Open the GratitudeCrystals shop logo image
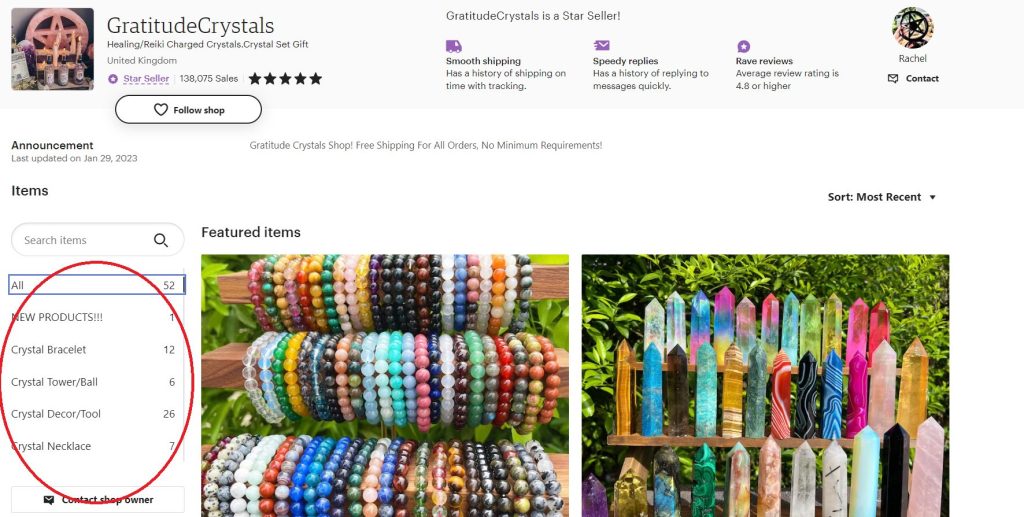This screenshot has height=517, width=1024. (x=52, y=49)
